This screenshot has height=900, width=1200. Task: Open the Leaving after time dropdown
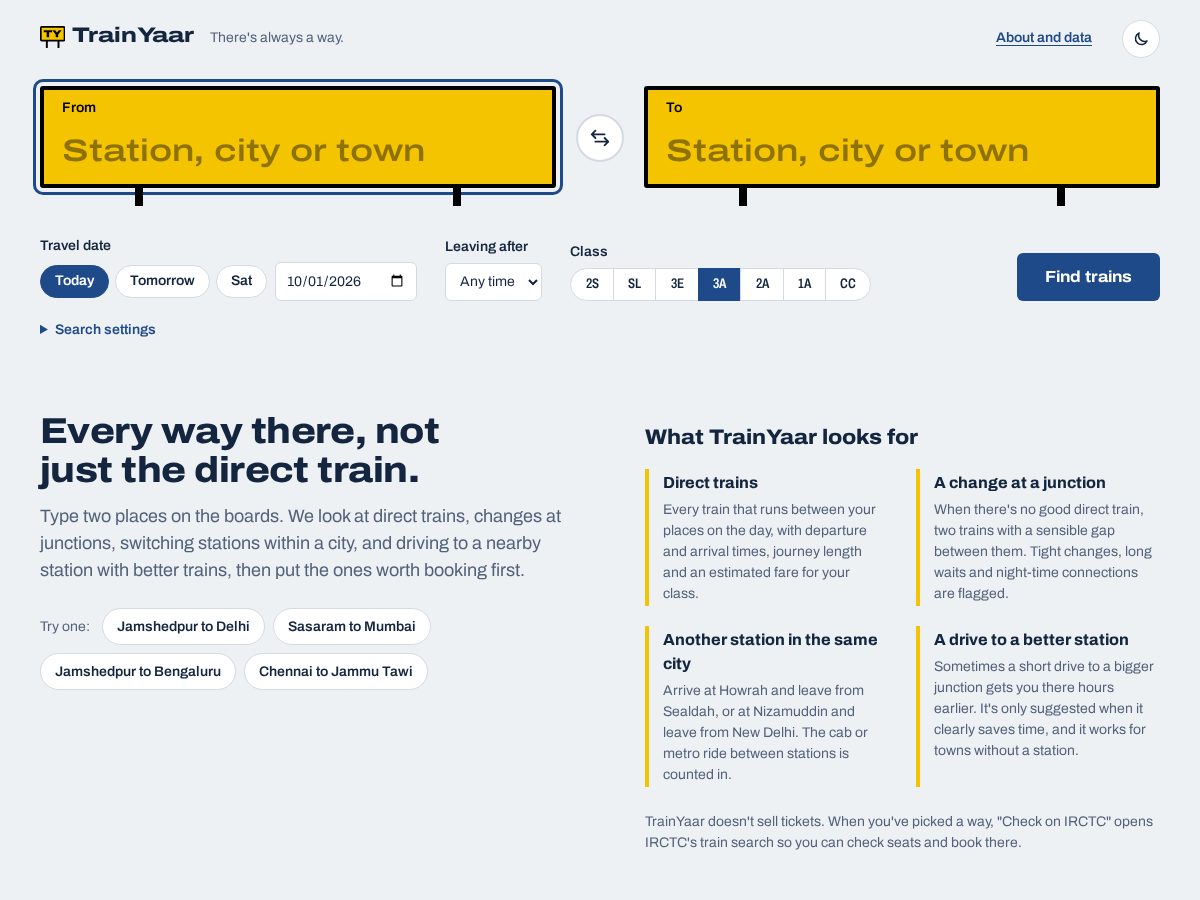click(x=493, y=282)
